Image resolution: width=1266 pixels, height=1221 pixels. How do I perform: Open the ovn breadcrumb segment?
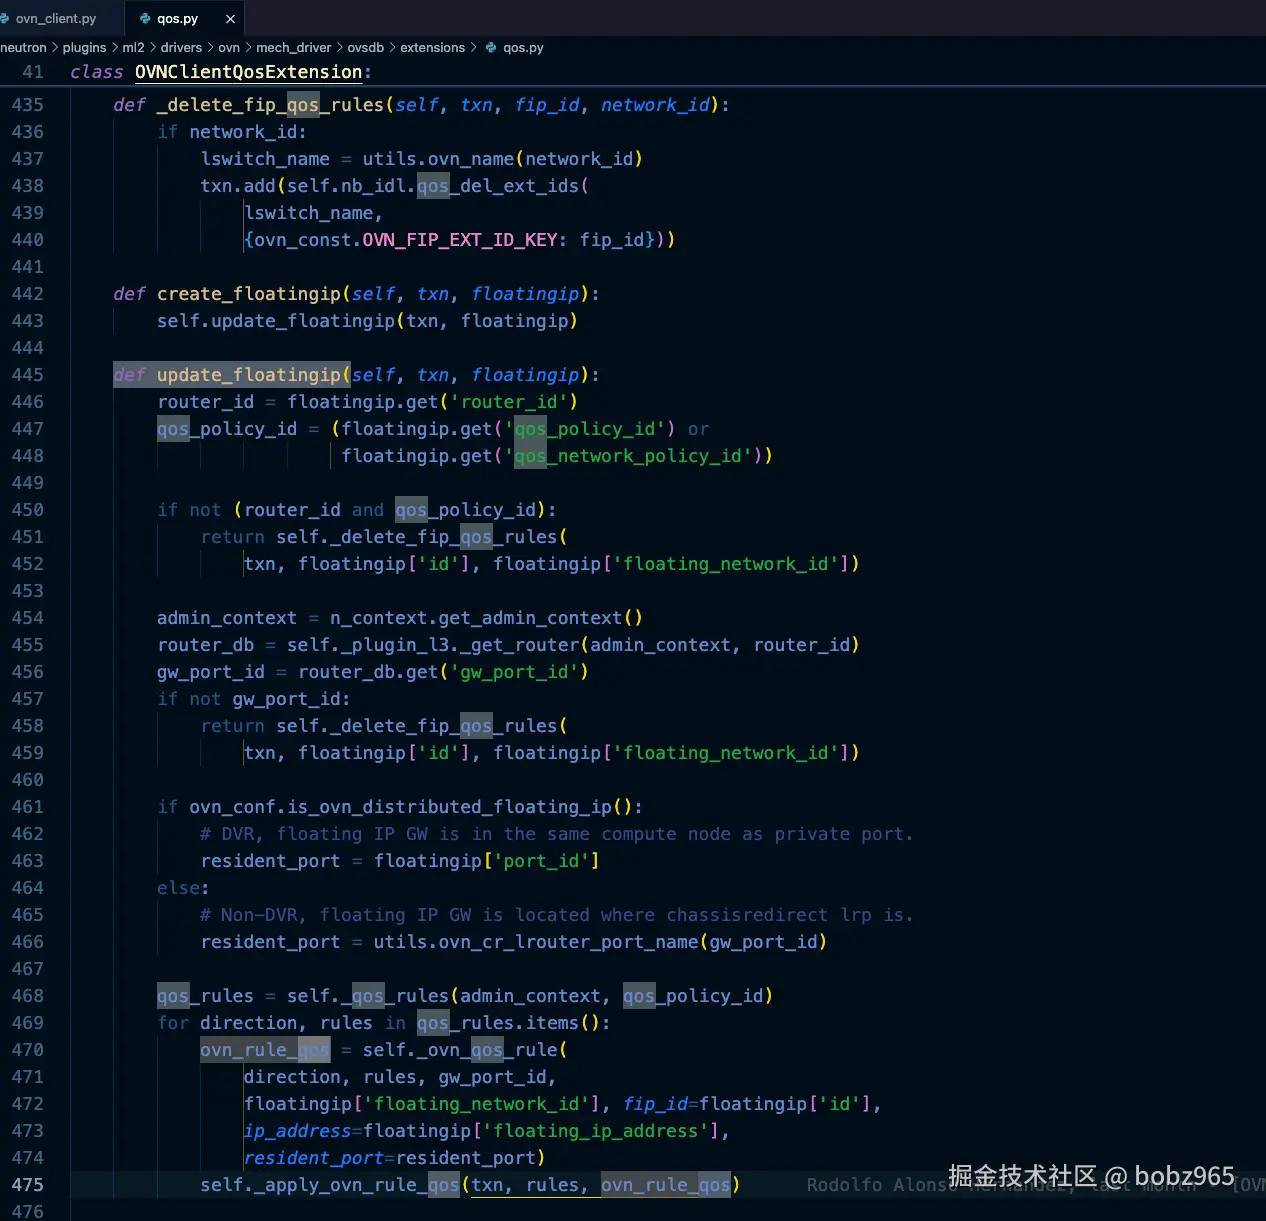pos(229,48)
